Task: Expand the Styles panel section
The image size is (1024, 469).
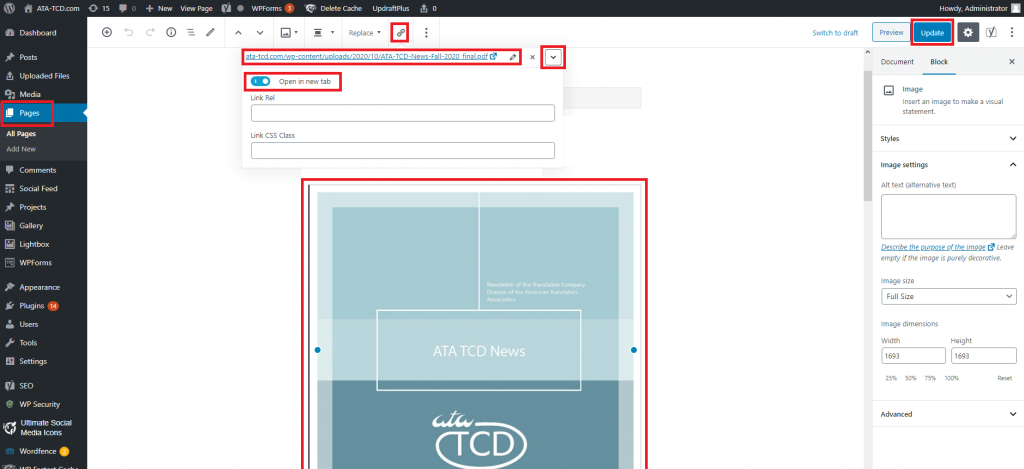Action: click(x=948, y=138)
